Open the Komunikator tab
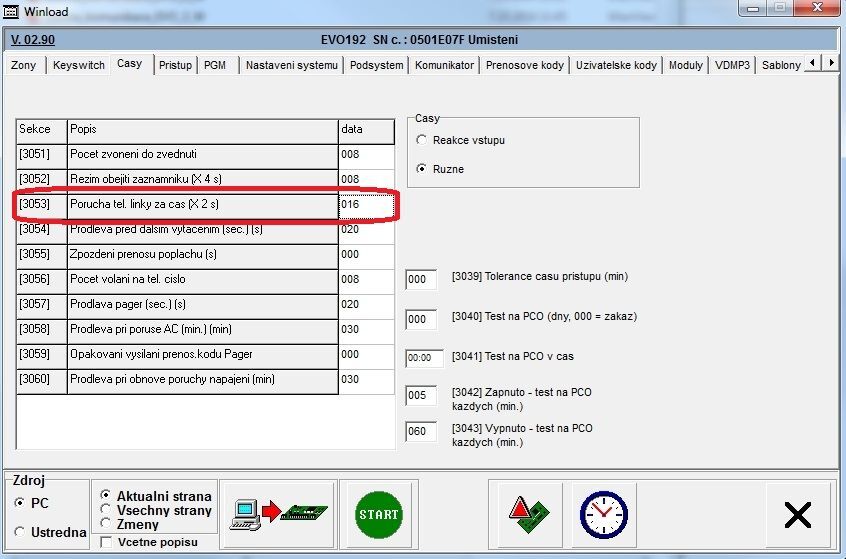 pos(444,65)
